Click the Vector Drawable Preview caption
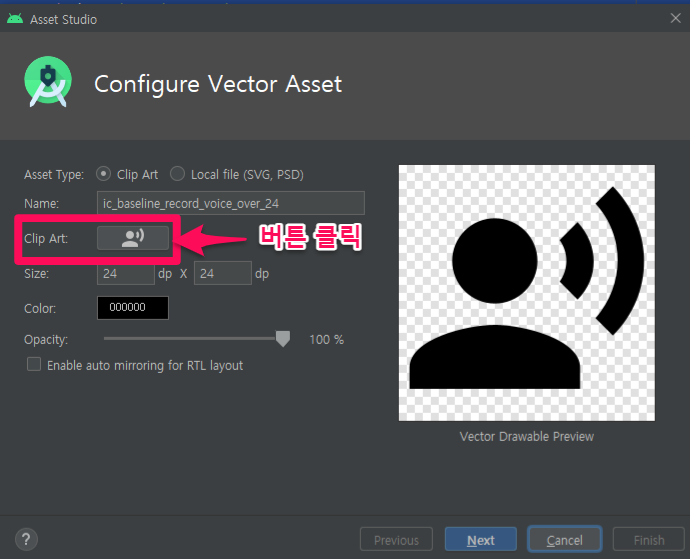The image size is (690, 559). tap(527, 436)
